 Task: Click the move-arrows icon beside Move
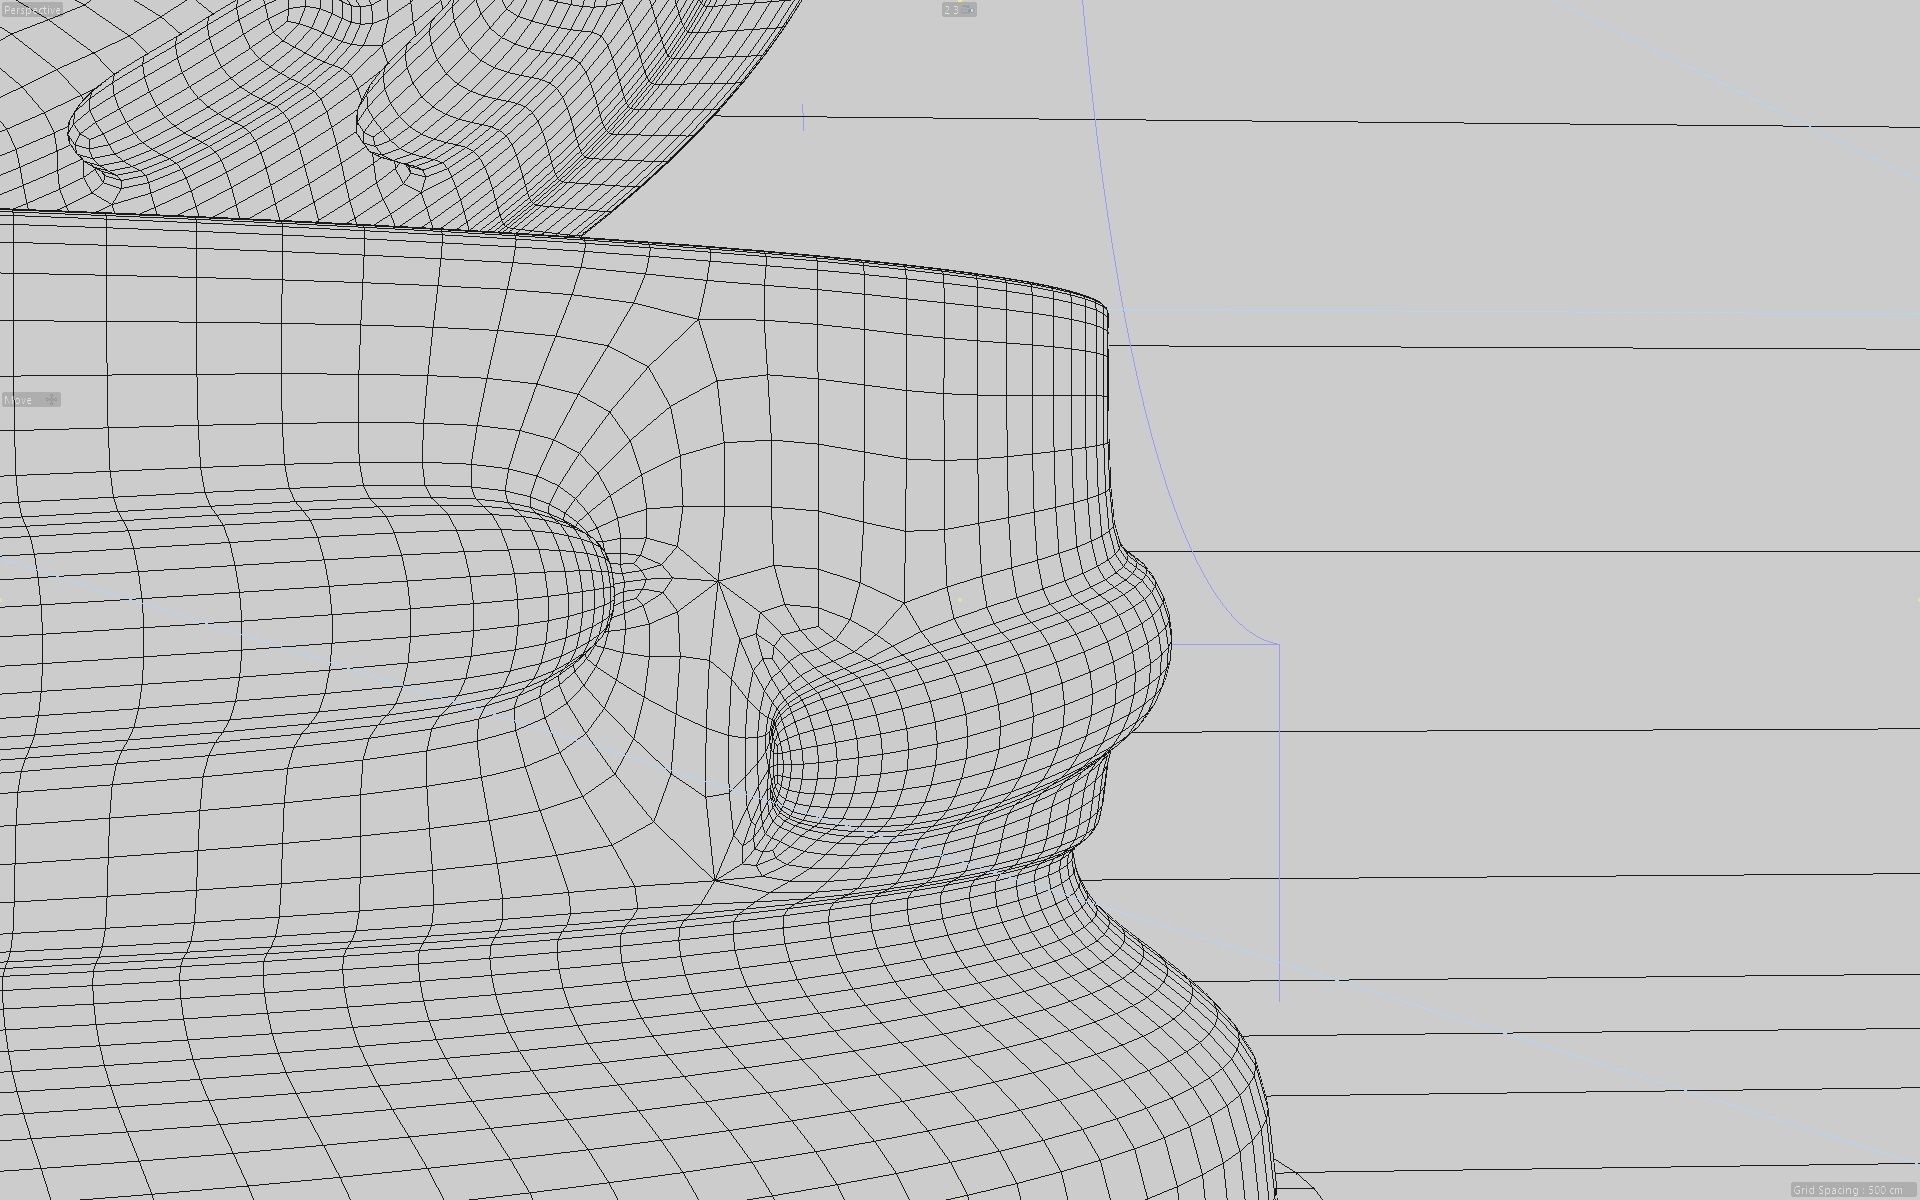pos(52,400)
